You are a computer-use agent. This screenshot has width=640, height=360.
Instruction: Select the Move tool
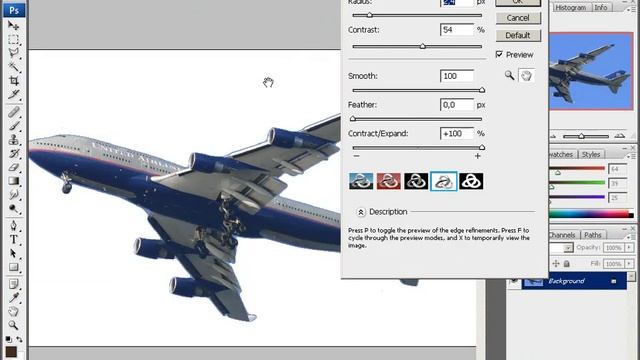(13, 26)
